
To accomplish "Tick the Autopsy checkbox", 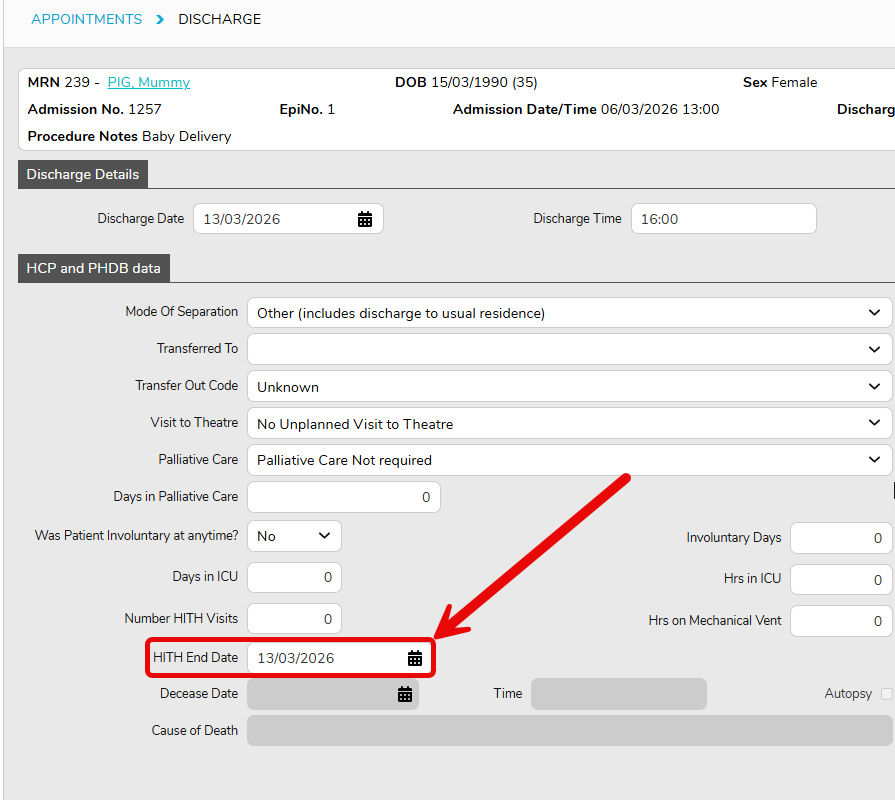I will click(886, 694).
